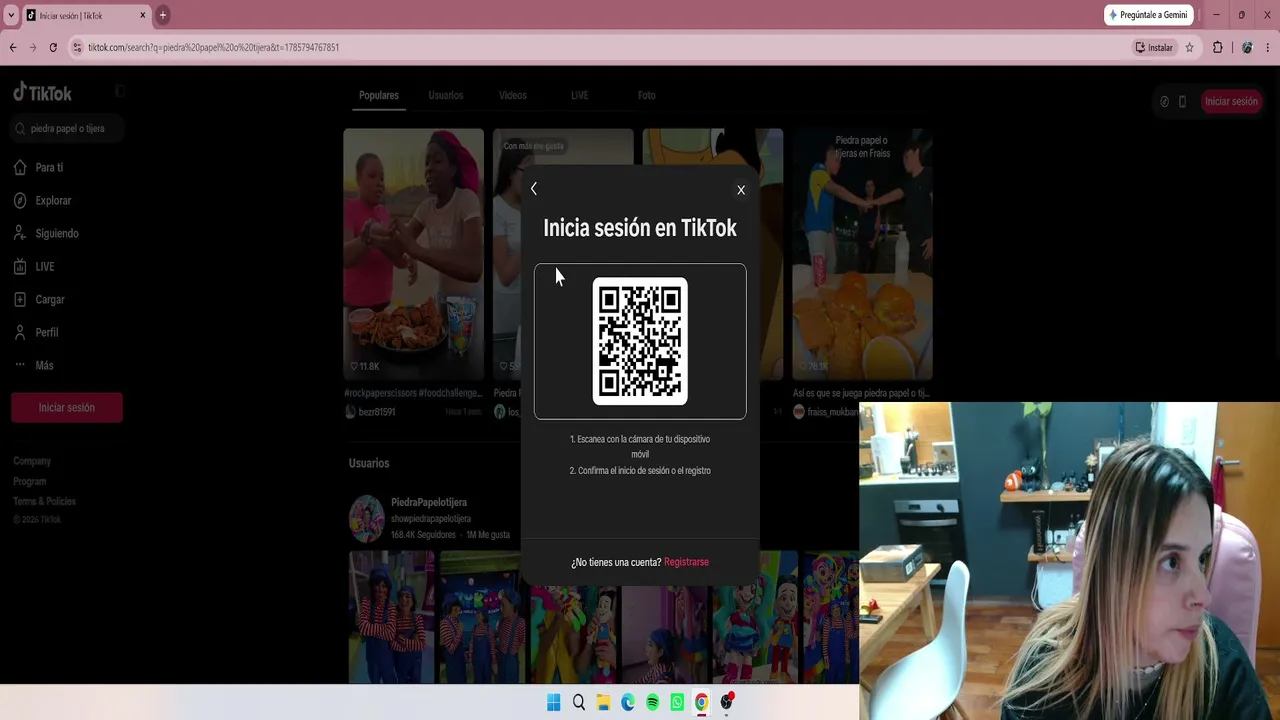
Task: Go back in the TikTok login dialog
Action: click(534, 189)
